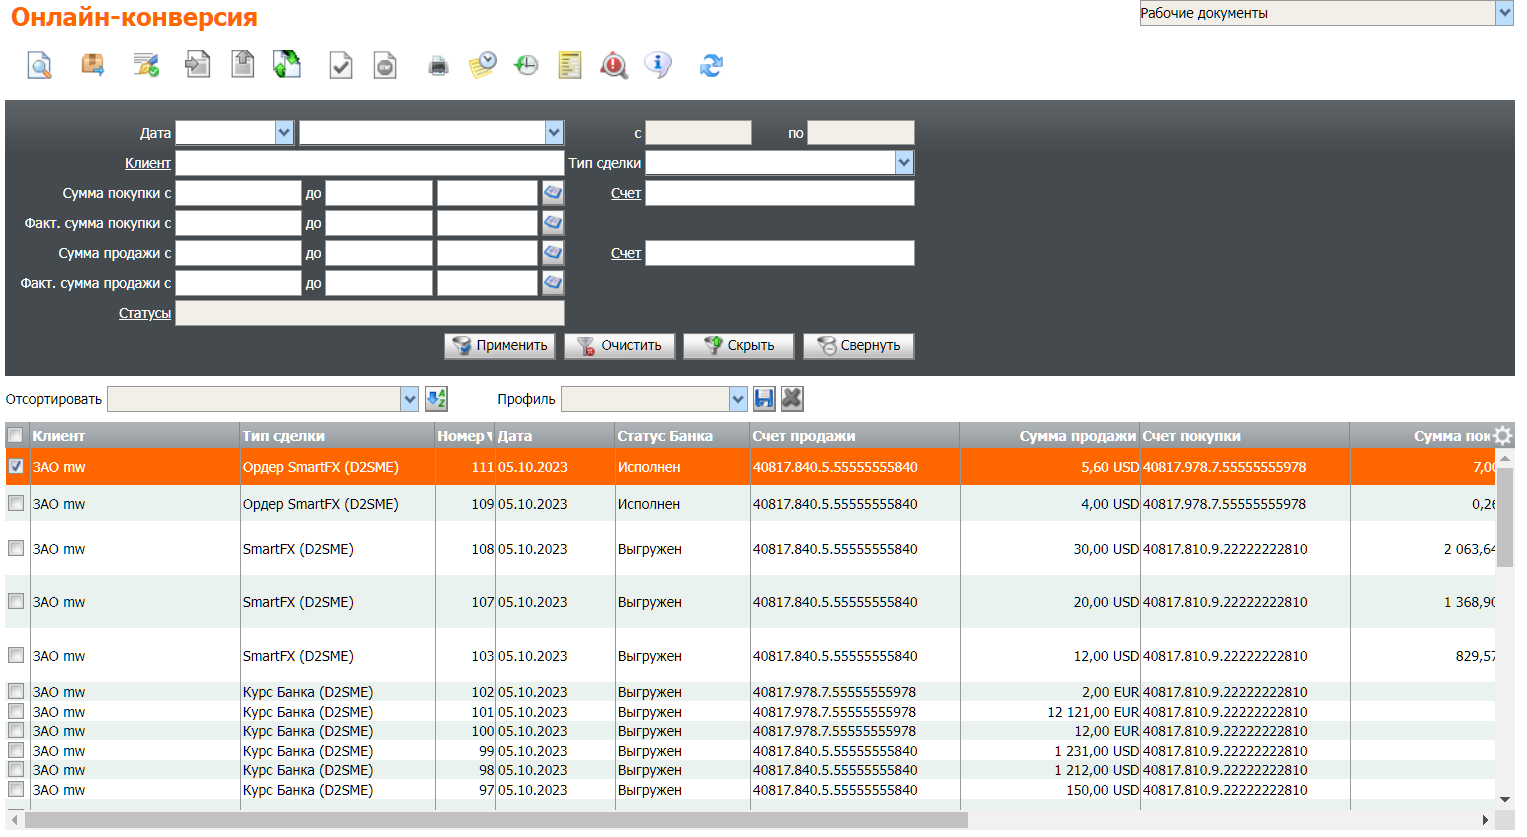Open the Профиль dropdown

(x=738, y=399)
